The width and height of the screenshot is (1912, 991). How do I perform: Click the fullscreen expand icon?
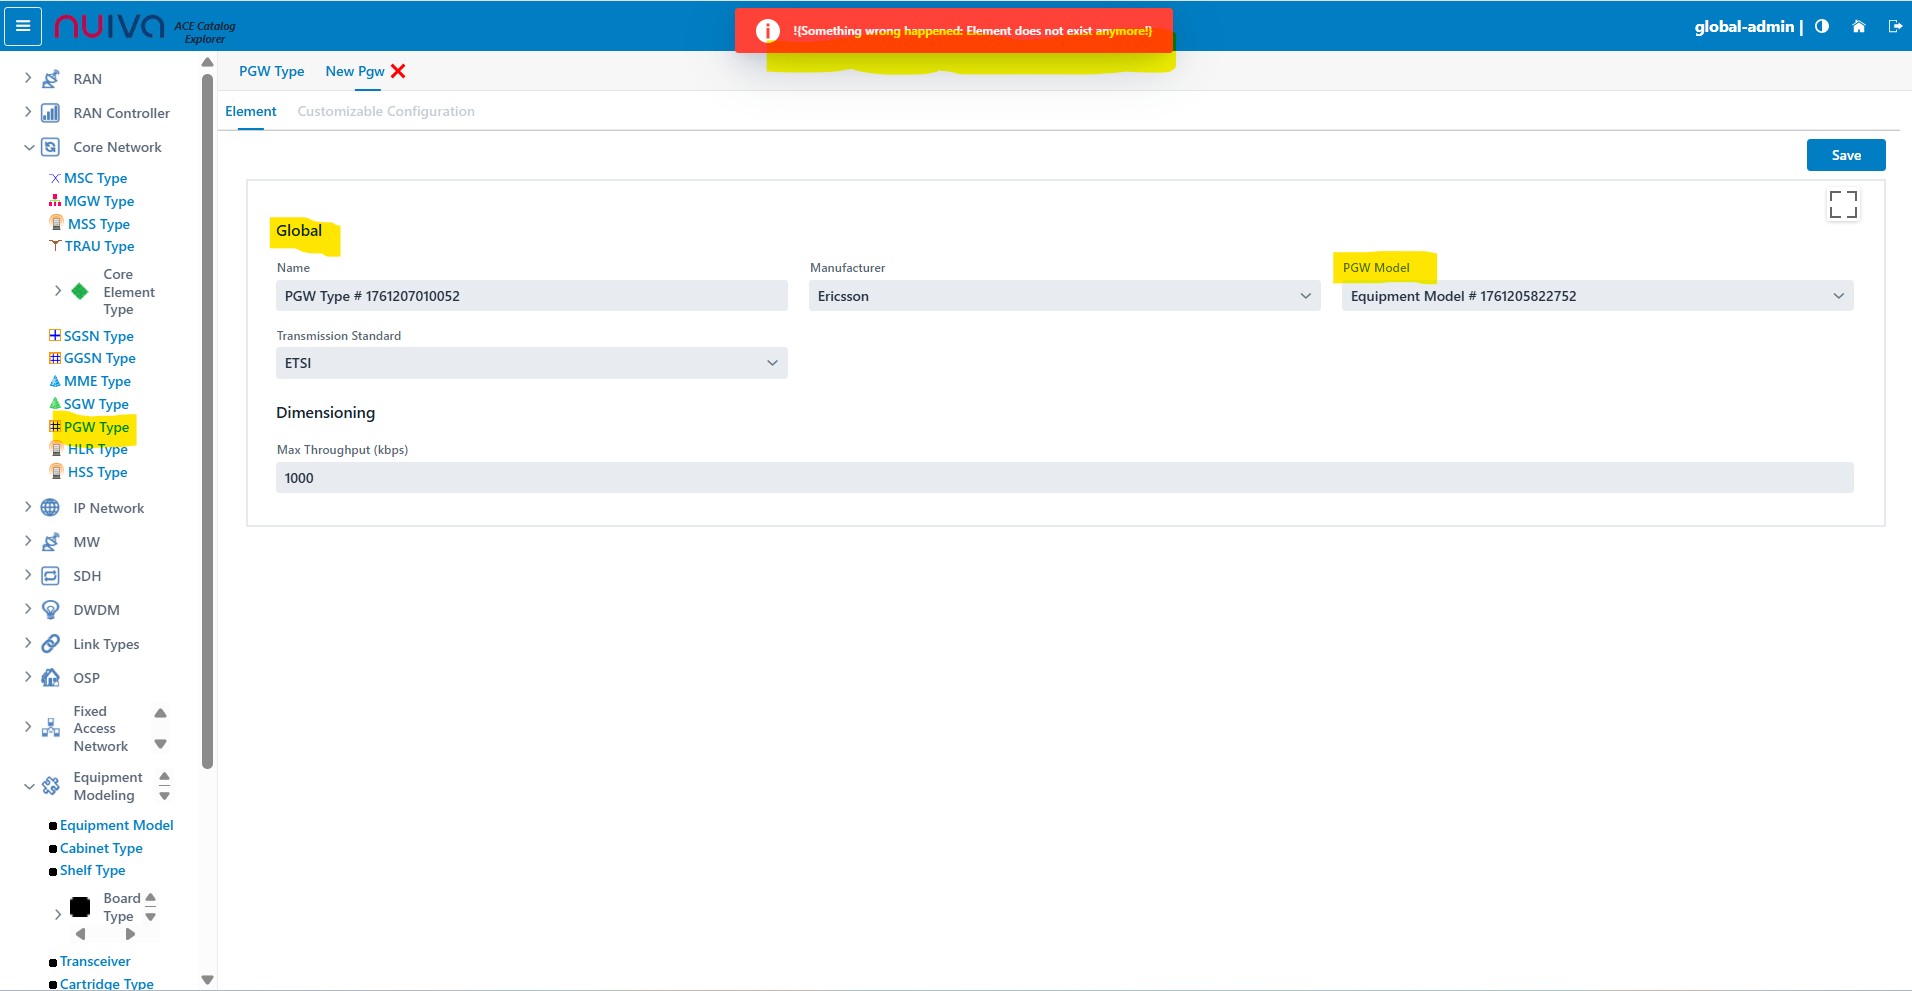click(1842, 204)
